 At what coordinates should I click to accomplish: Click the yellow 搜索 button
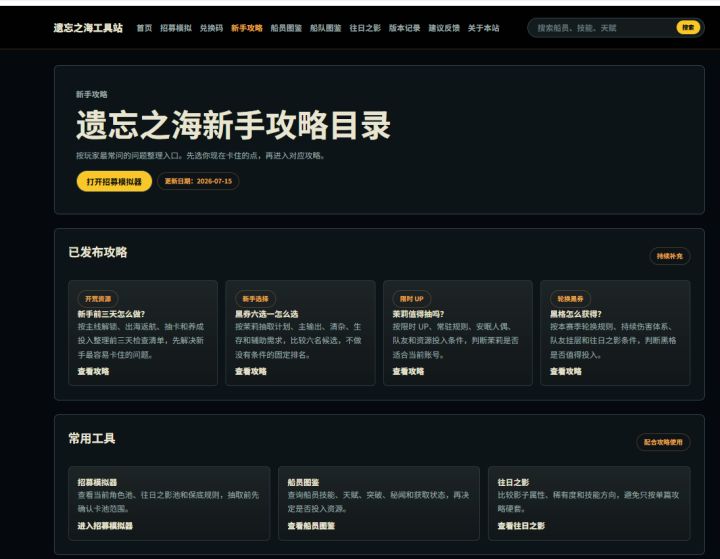pyautogui.click(x=688, y=28)
